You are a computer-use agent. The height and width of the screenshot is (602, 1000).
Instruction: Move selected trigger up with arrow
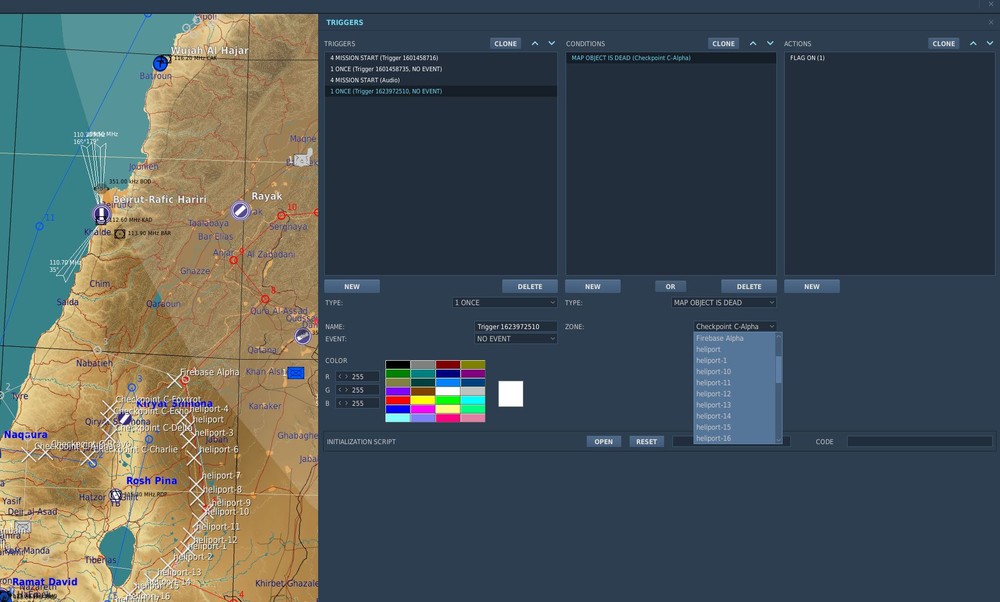pyautogui.click(x=535, y=44)
